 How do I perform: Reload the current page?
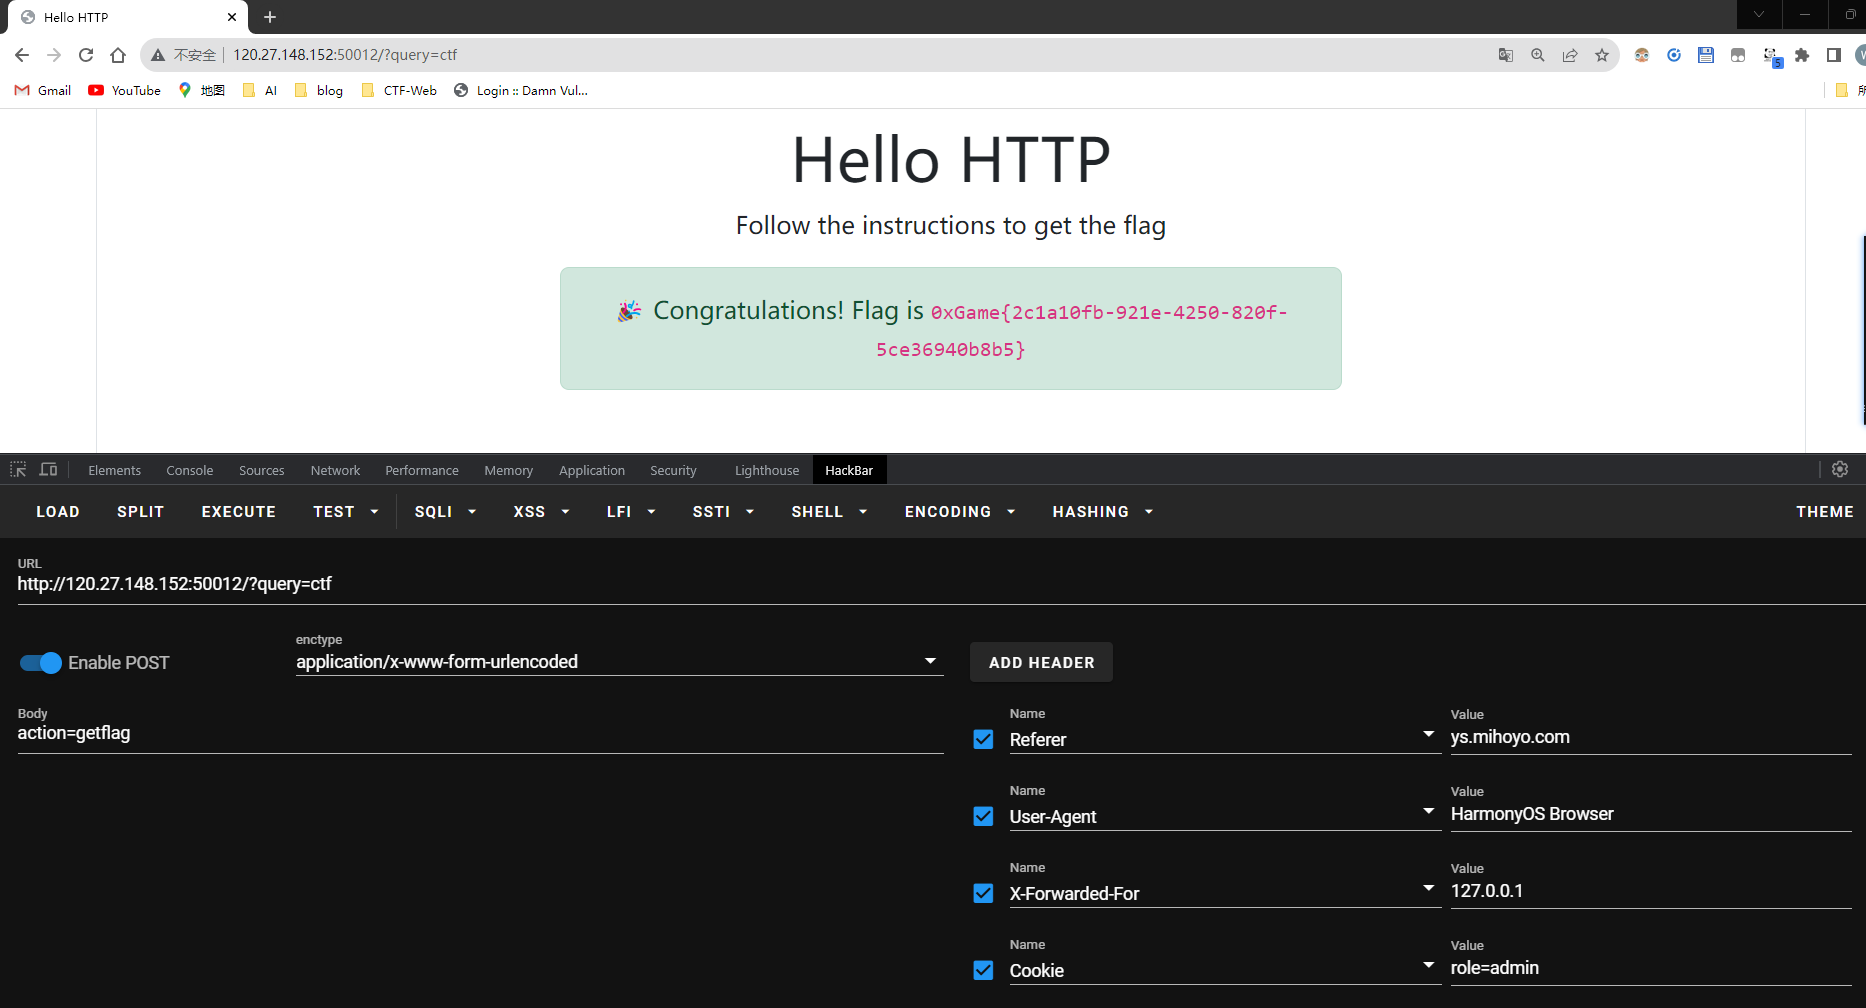[86, 55]
